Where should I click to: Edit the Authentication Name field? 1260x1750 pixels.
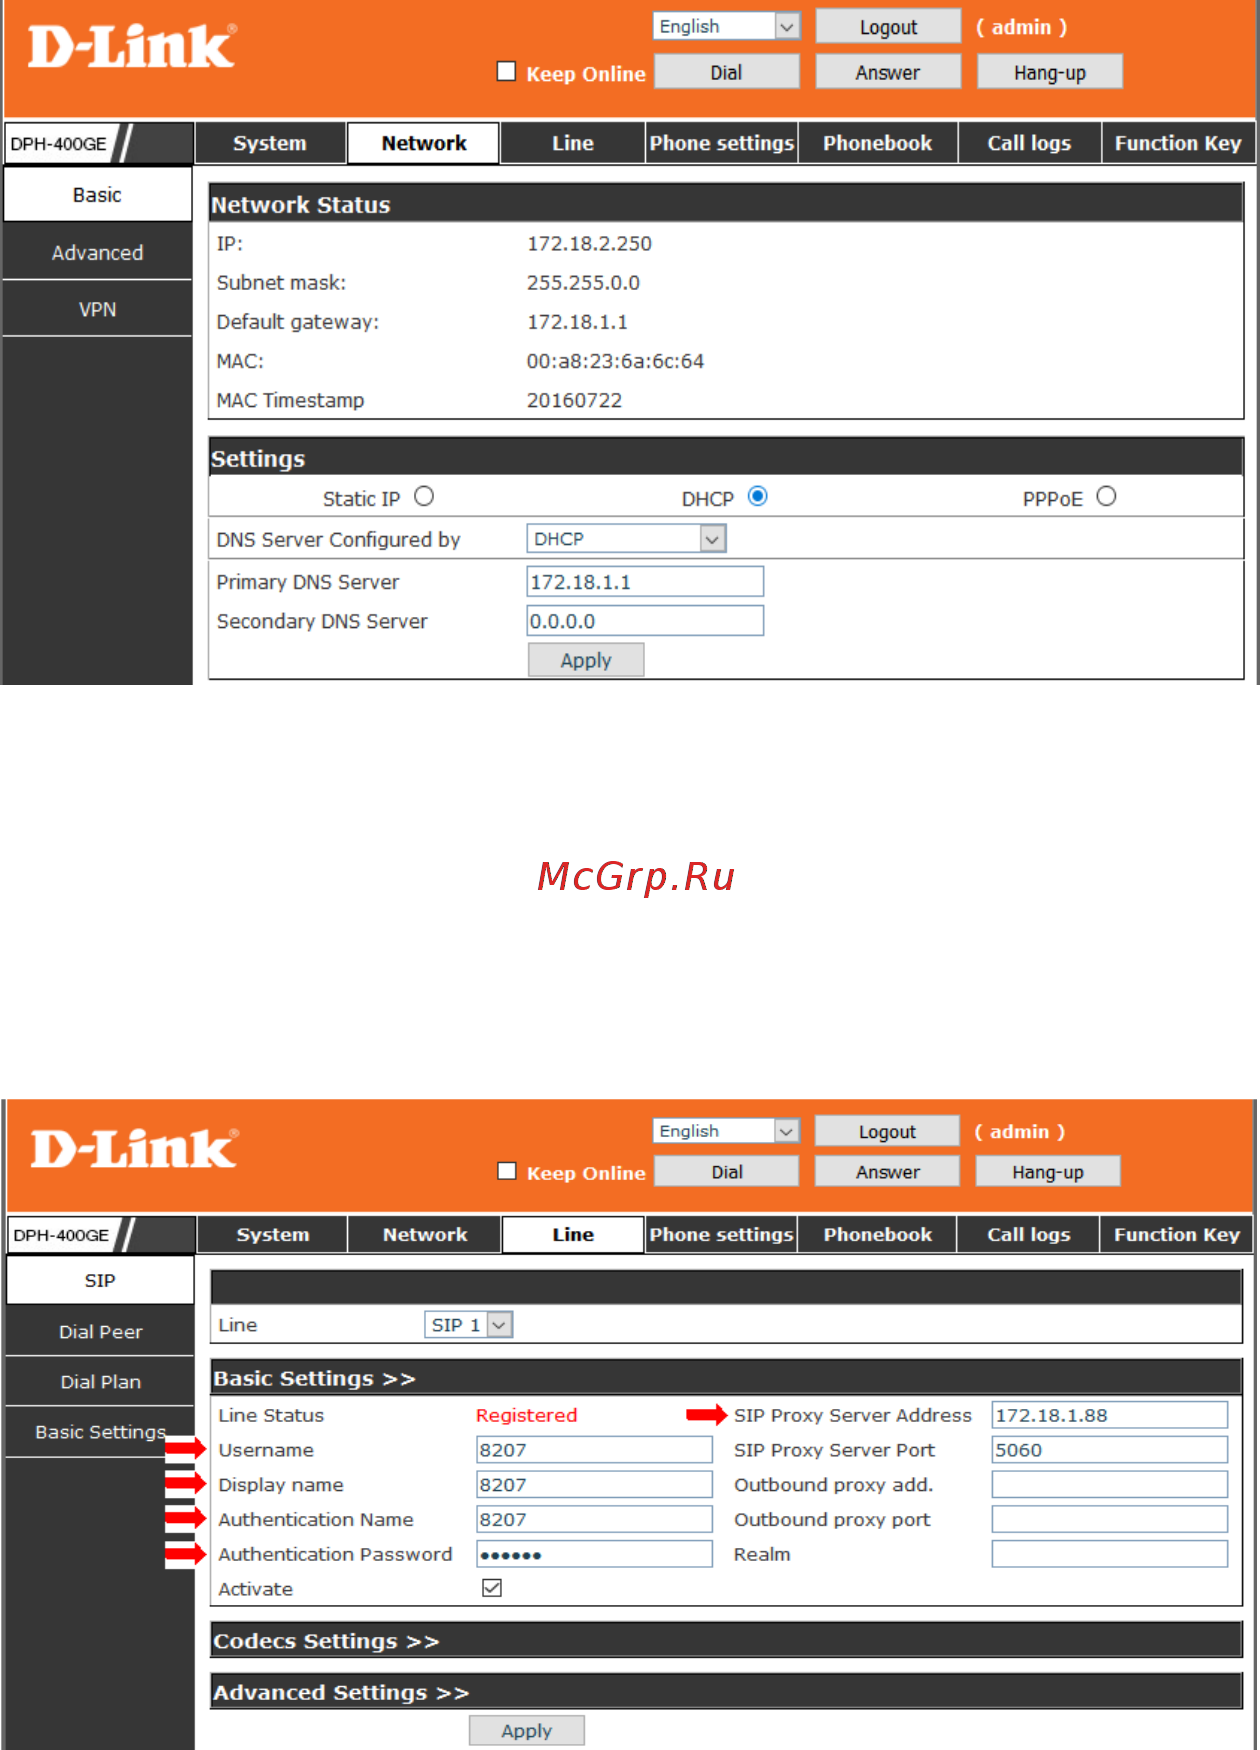[x=594, y=1519]
